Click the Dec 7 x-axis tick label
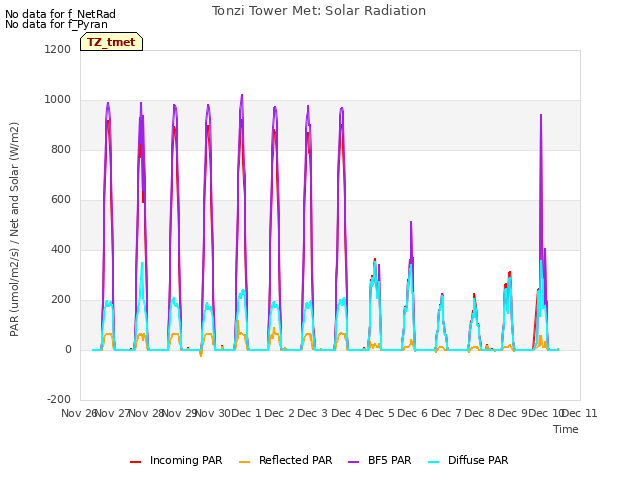This screenshot has width=640, height=480. 446,413
